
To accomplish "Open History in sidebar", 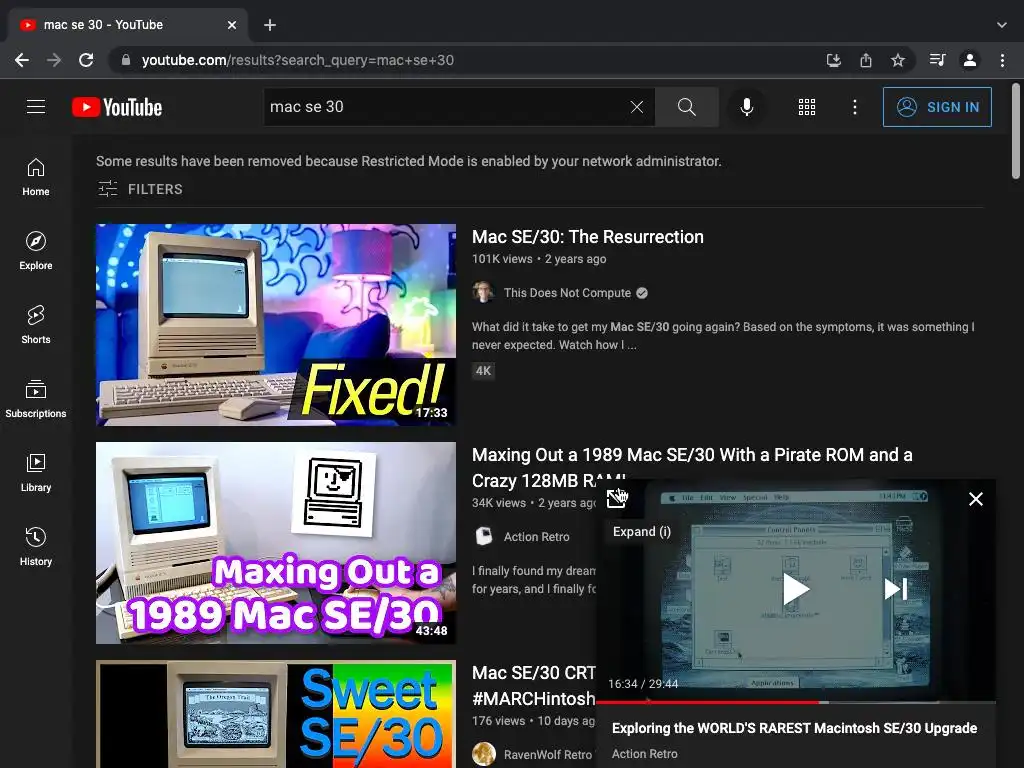I will click(36, 546).
